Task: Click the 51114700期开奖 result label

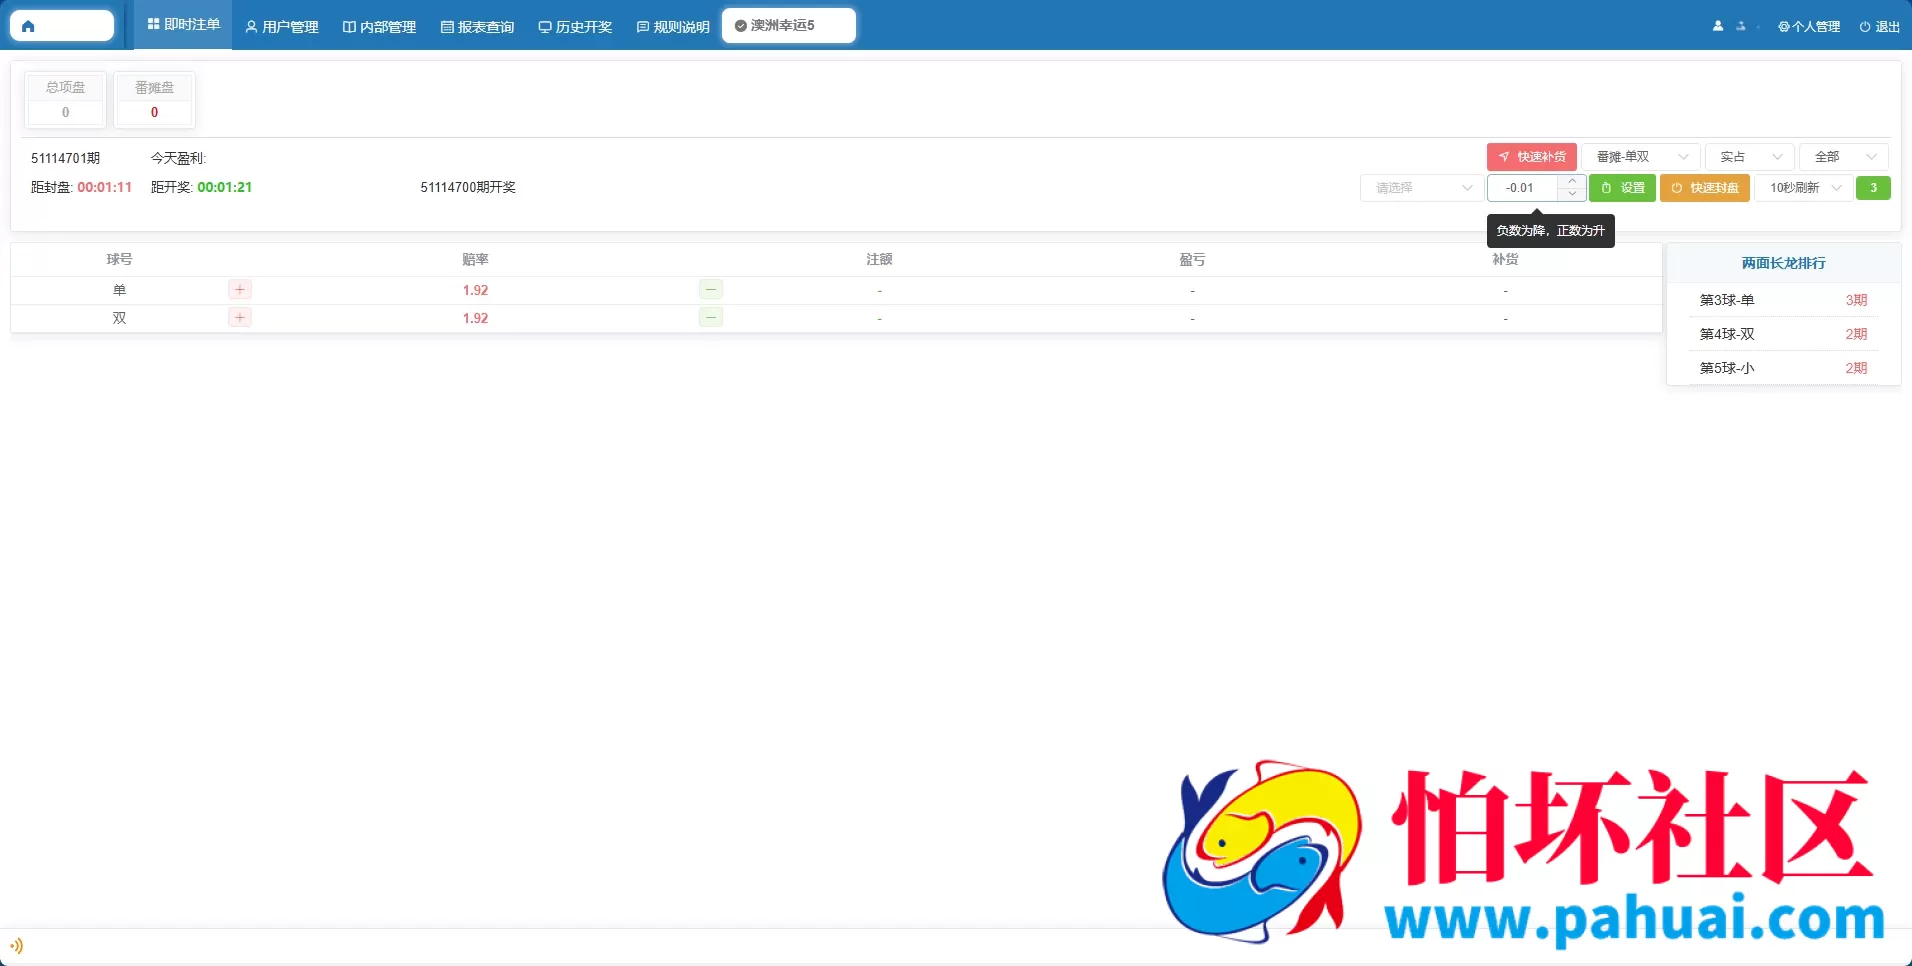Action: [x=468, y=188]
